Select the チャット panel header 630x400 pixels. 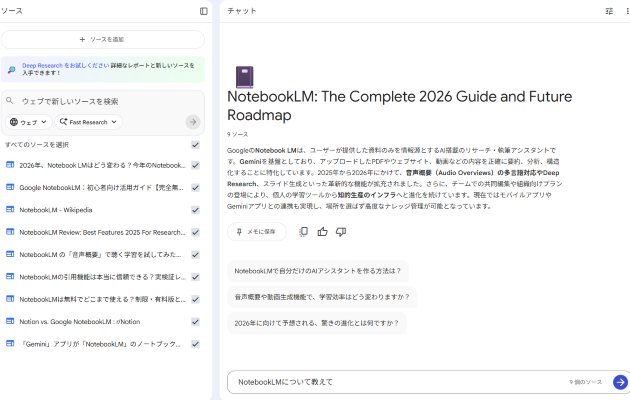tap(241, 11)
